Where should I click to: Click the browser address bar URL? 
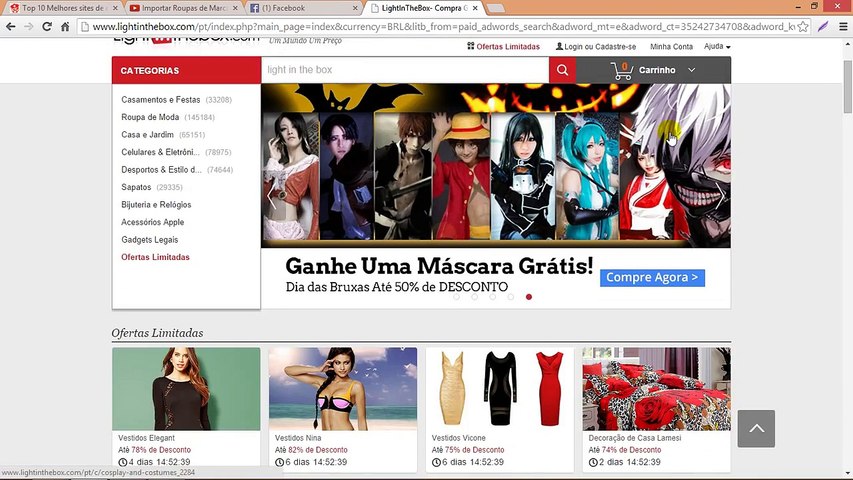point(443,27)
